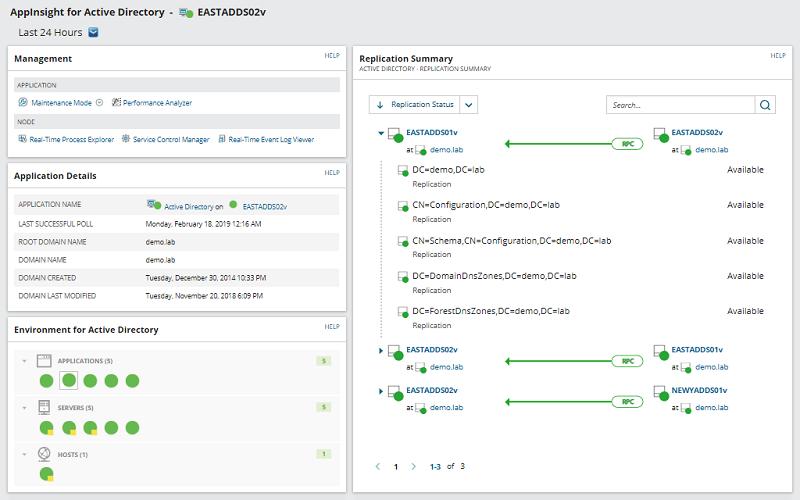
Task: Click the Applications count badge 5
Action: 323,361
